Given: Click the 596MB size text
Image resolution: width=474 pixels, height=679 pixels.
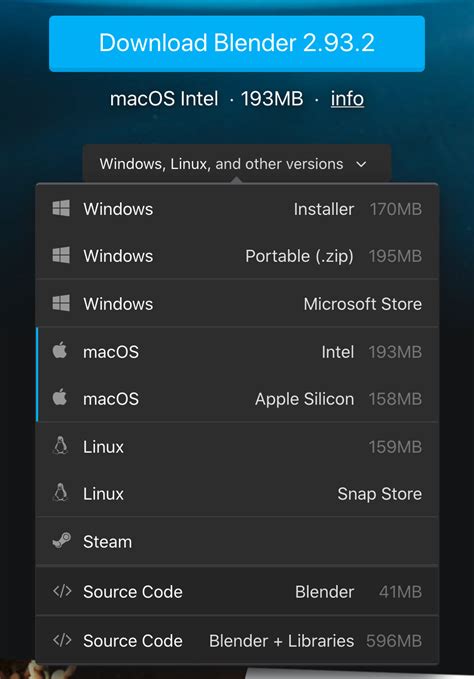Looking at the screenshot, I should click(x=394, y=640).
